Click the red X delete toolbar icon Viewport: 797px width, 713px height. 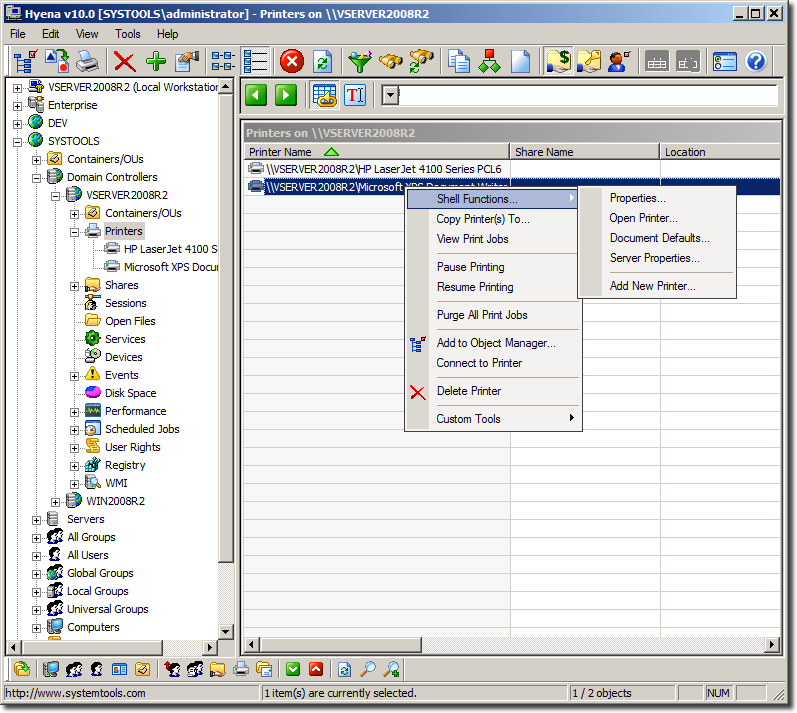point(125,62)
